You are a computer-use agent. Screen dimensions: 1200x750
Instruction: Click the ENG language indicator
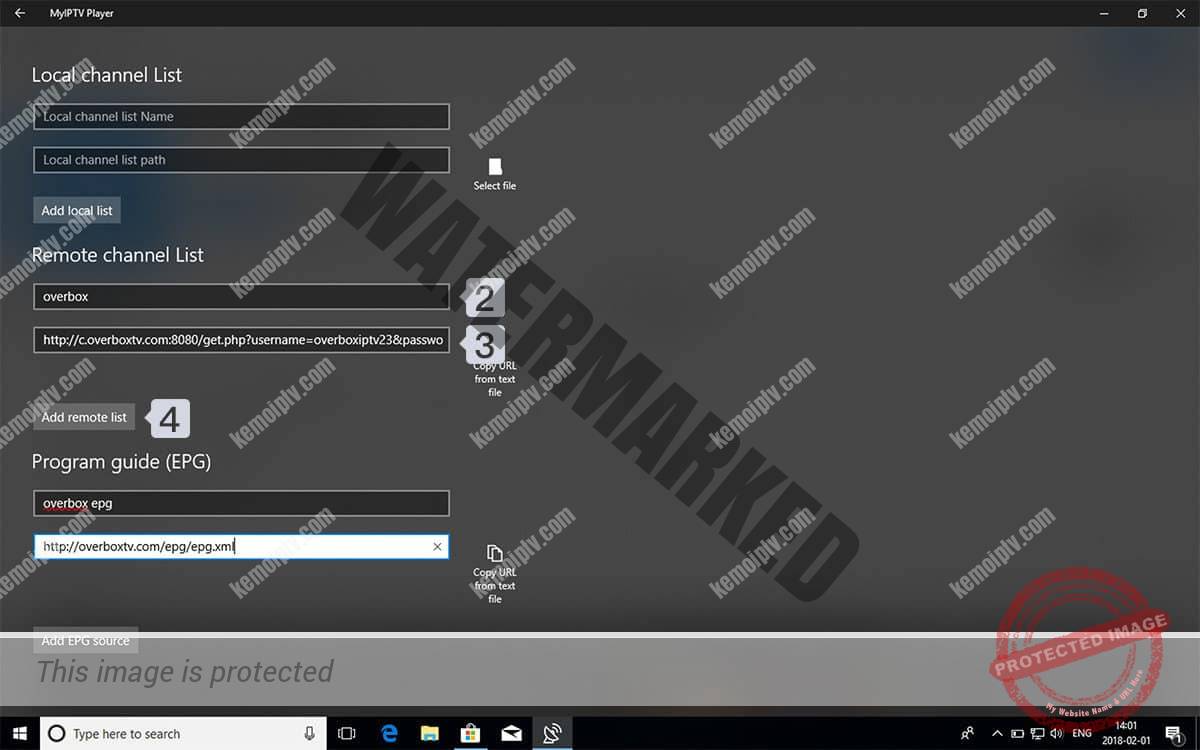pyautogui.click(x=1082, y=733)
